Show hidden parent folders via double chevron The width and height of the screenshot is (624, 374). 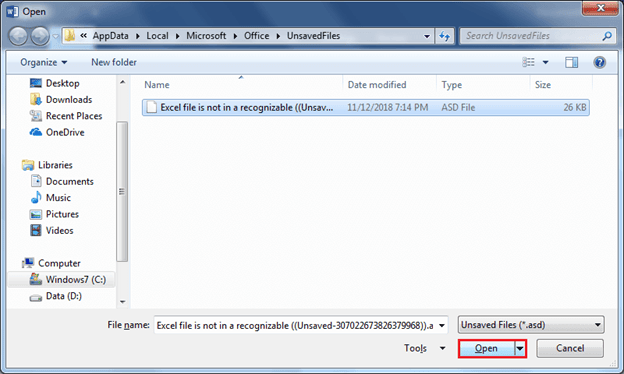(x=84, y=35)
